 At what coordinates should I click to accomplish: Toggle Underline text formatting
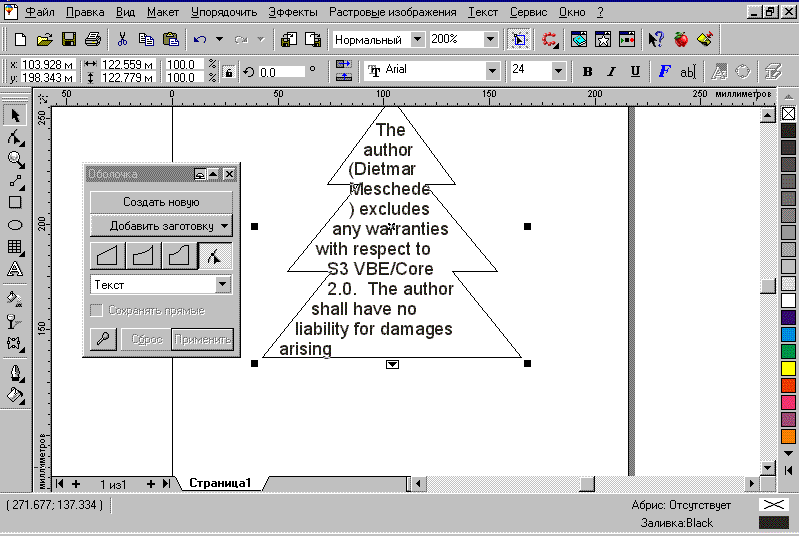[636, 72]
